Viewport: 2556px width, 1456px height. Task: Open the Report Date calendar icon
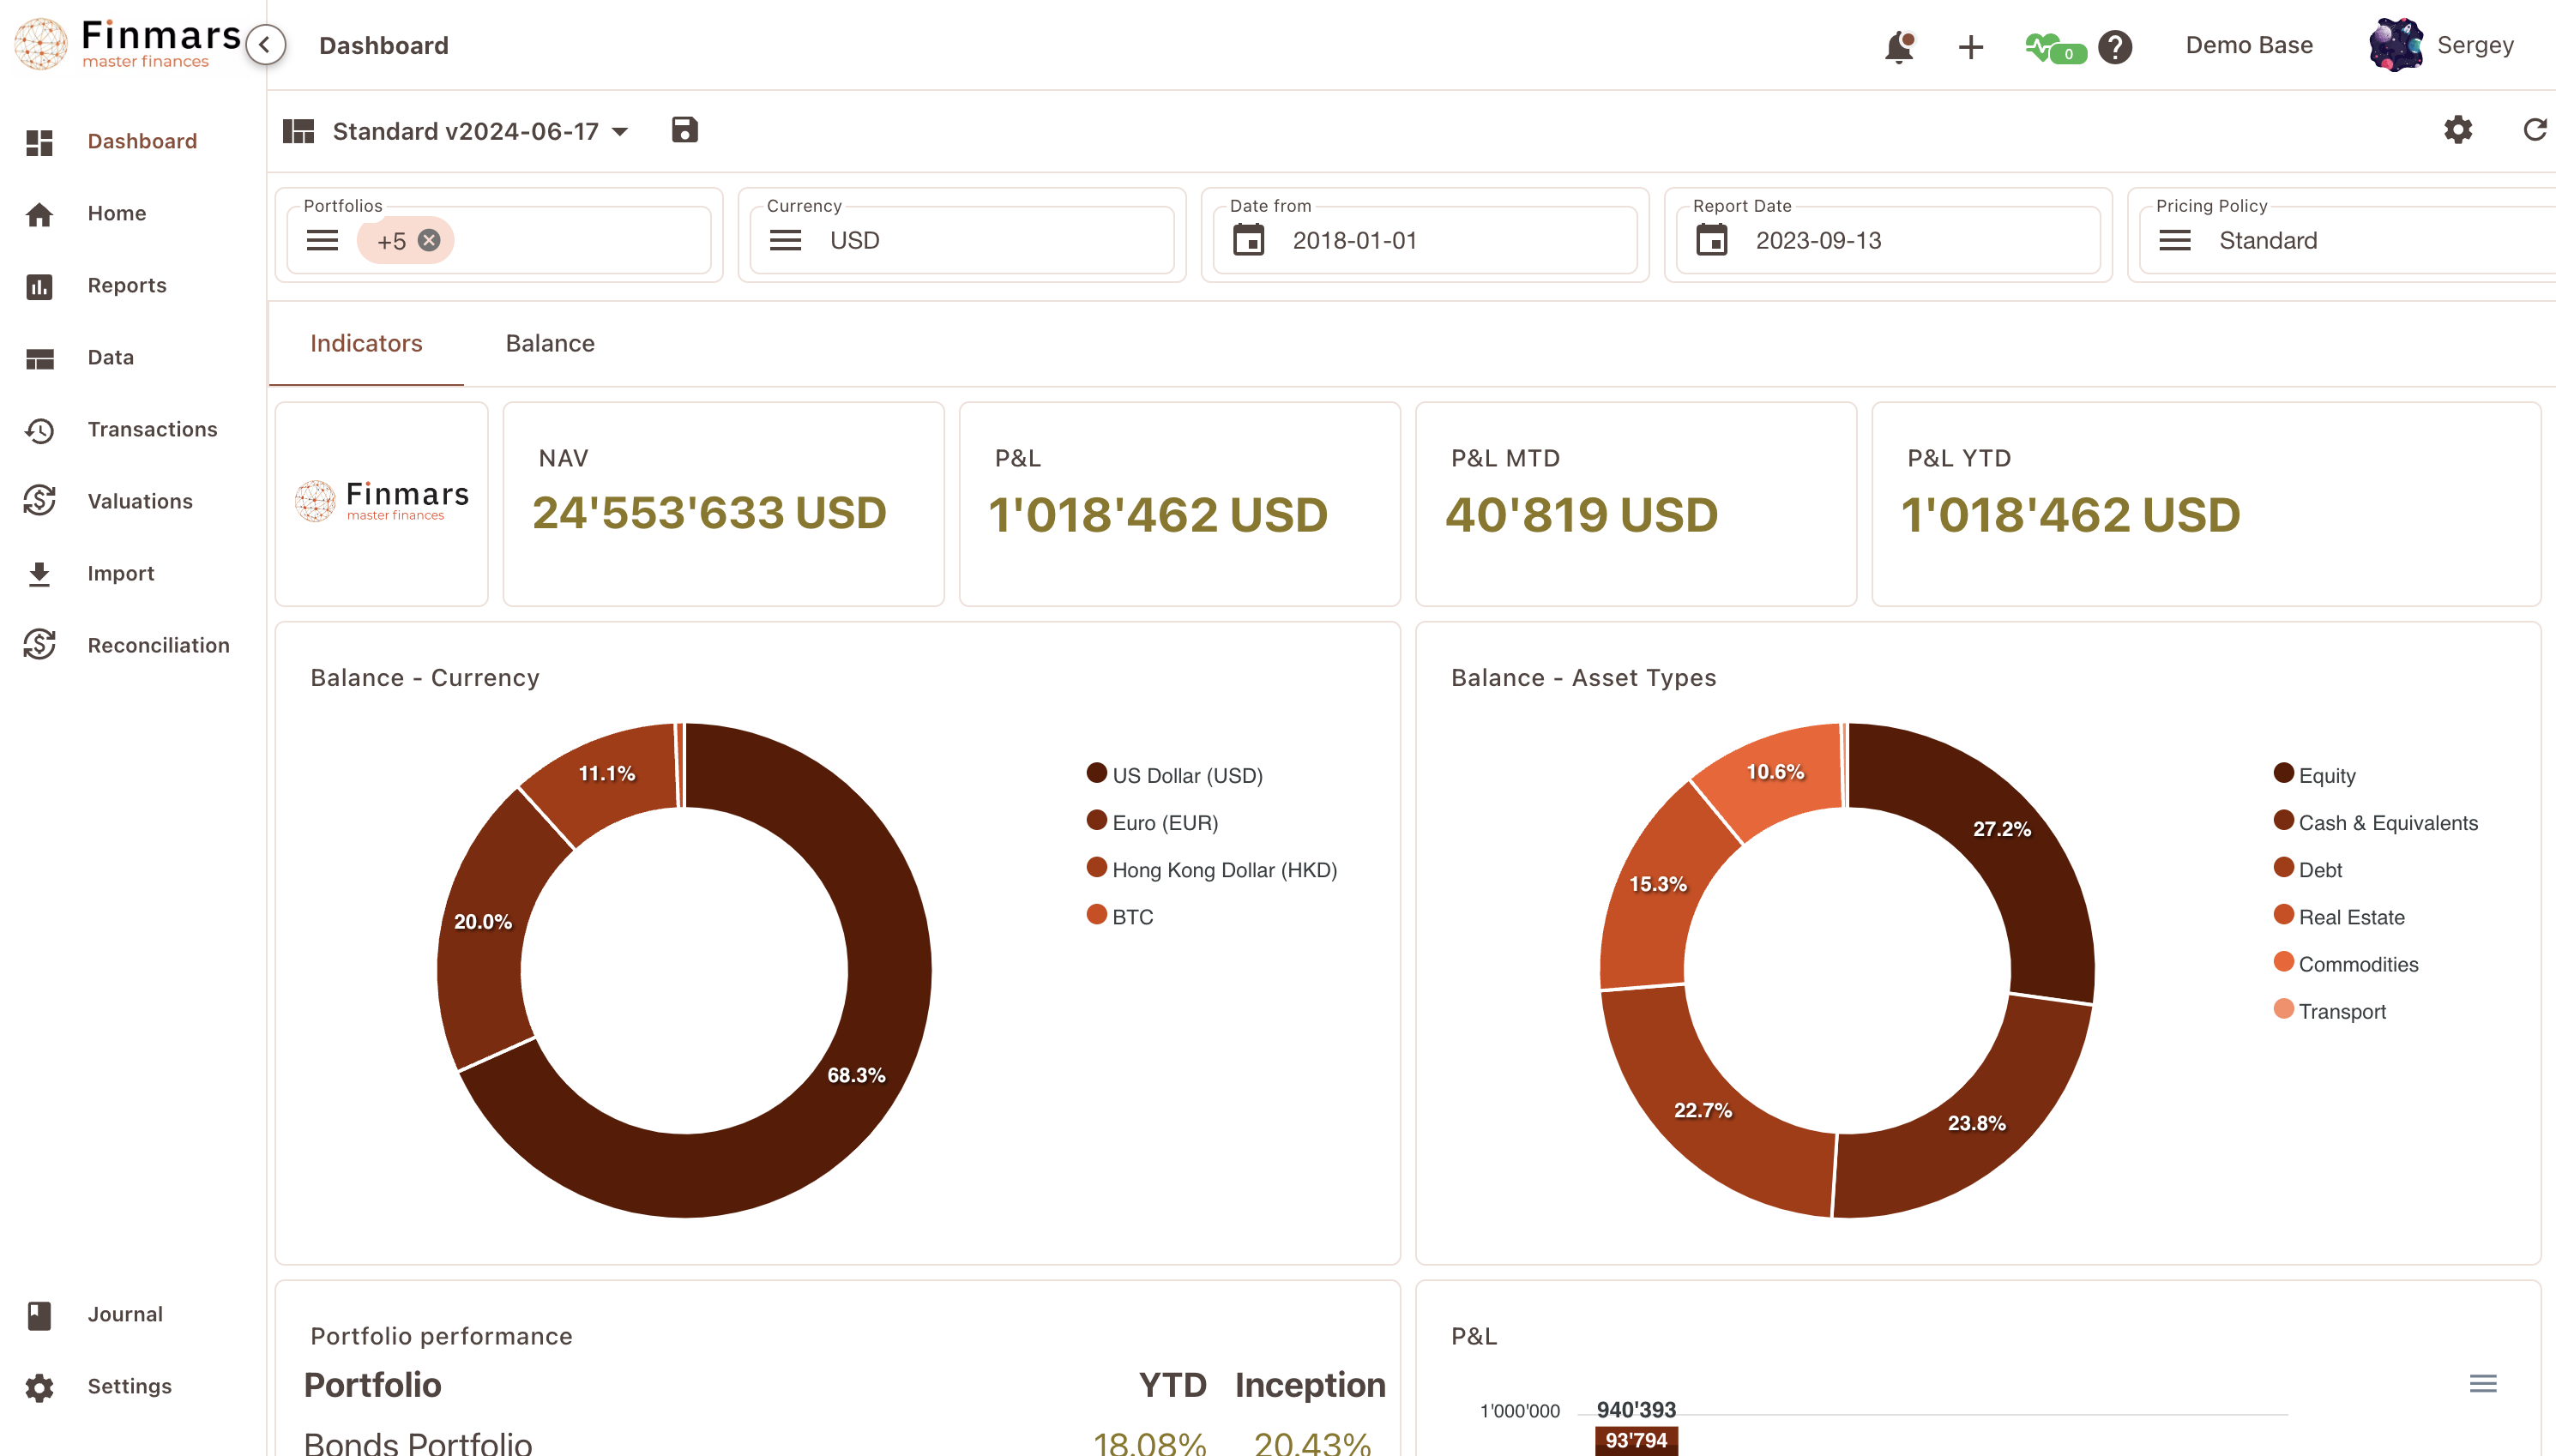pyautogui.click(x=1711, y=240)
